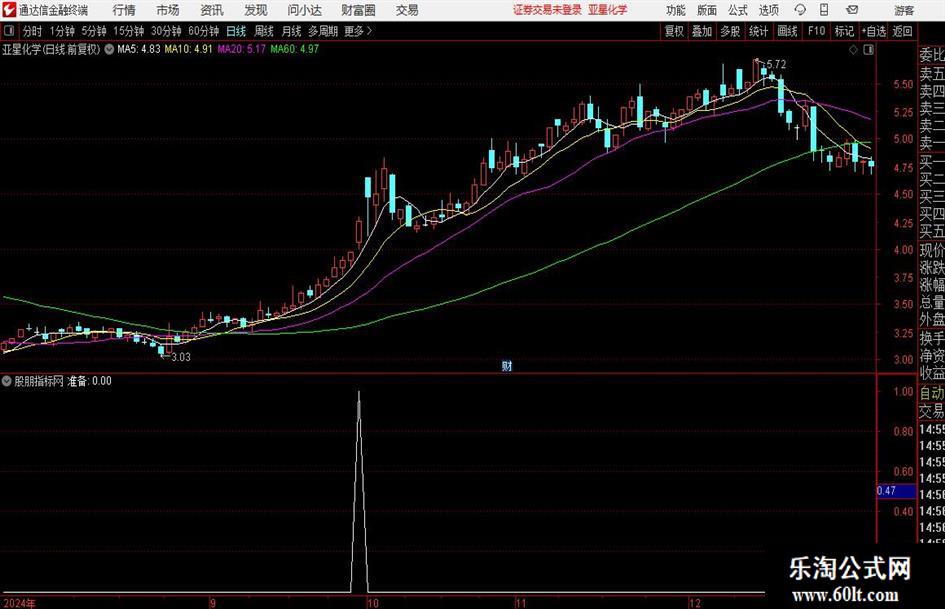This screenshot has width=945, height=609.
Task: Click the MA10: 4.91 indicator label
Action: (x=188, y=49)
